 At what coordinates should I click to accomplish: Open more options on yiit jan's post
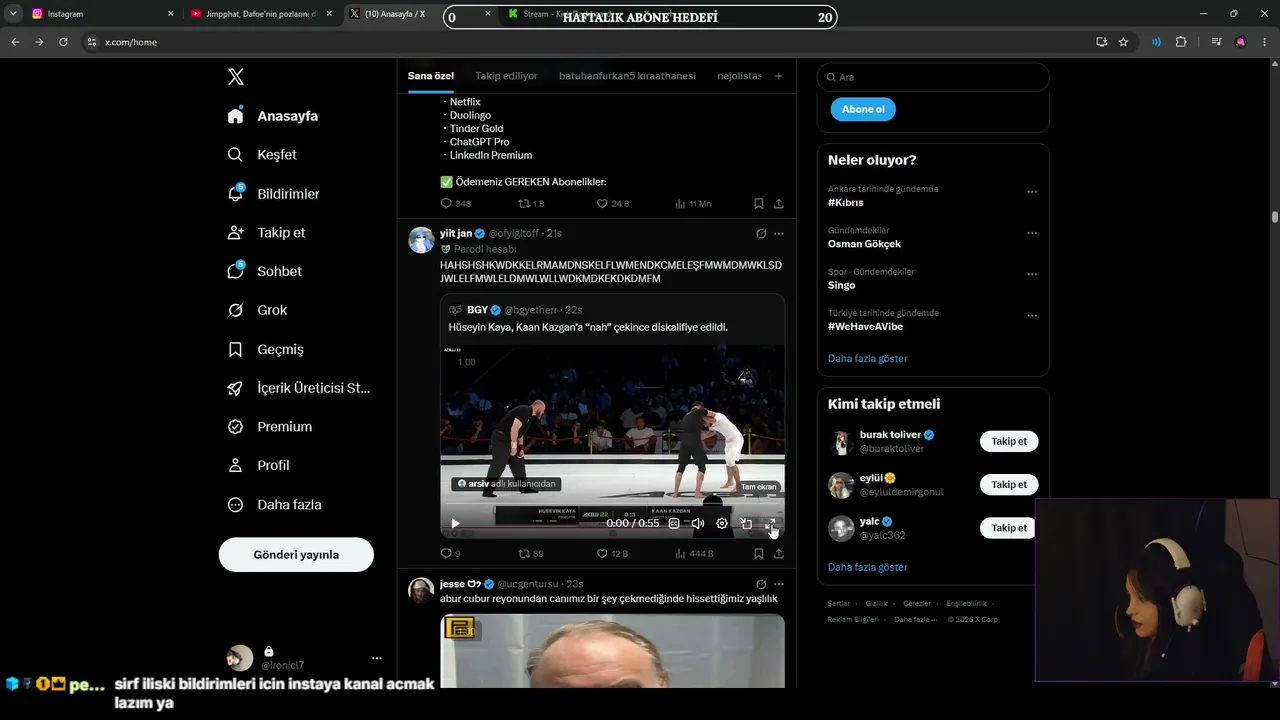[779, 233]
